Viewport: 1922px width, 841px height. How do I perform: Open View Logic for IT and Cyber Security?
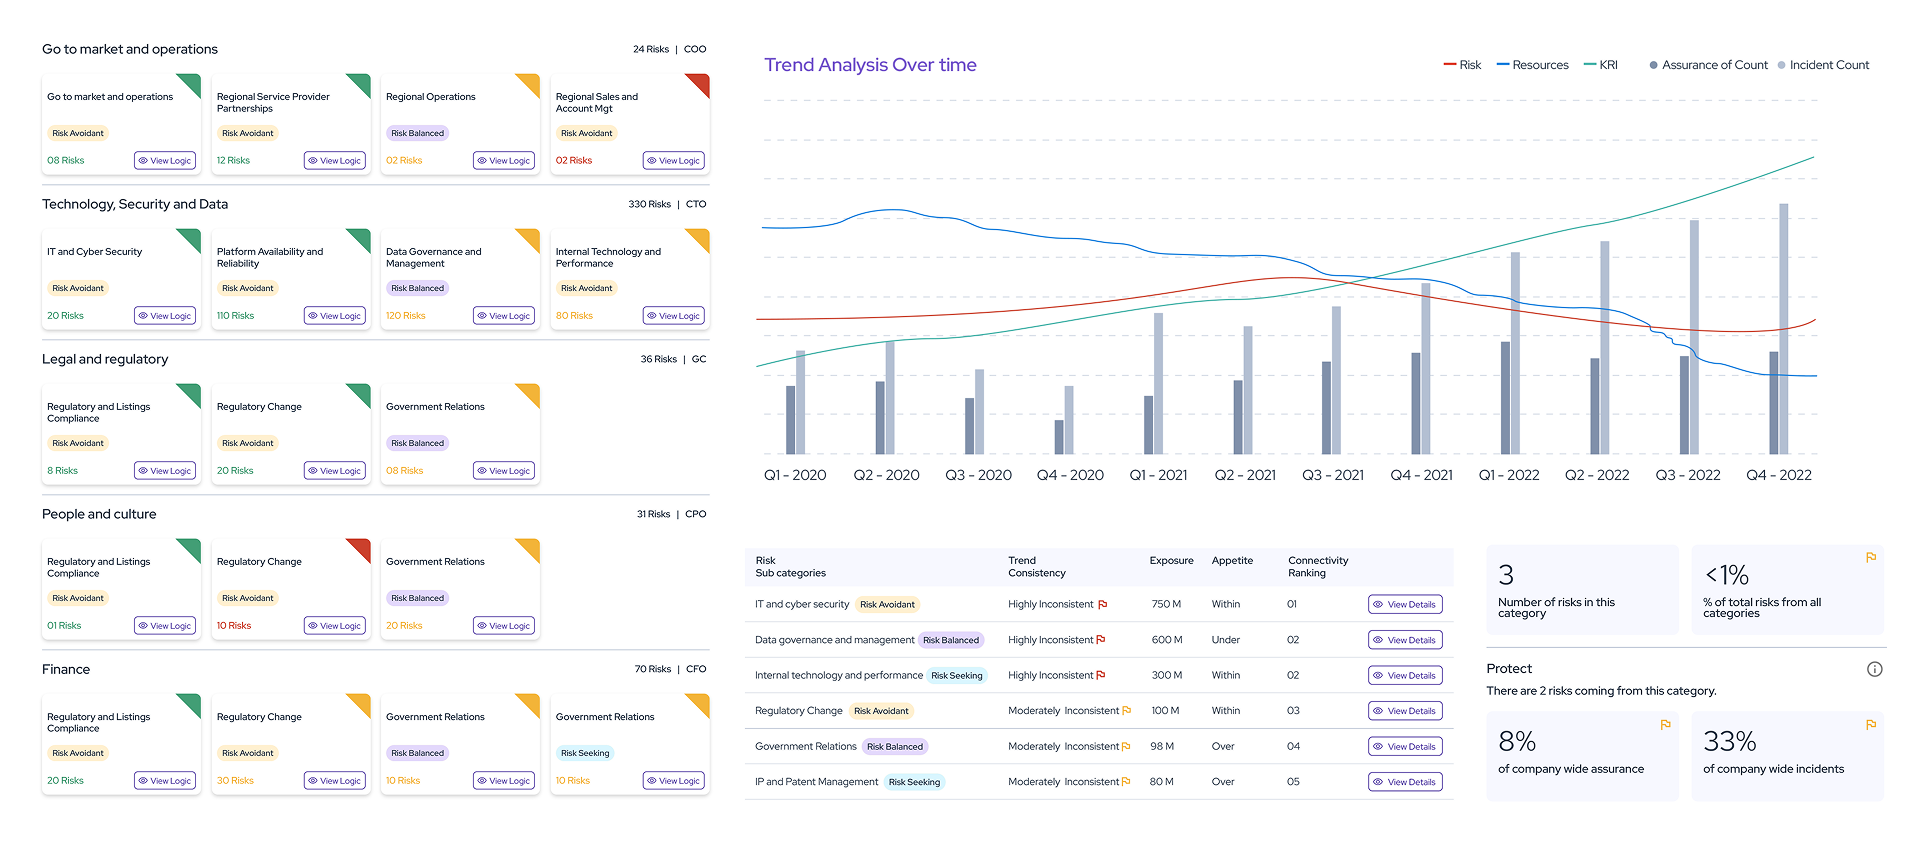[x=165, y=316]
